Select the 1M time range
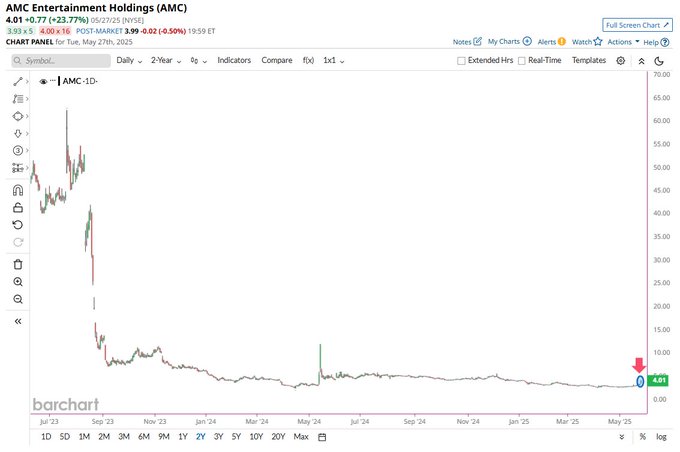The width and height of the screenshot is (680, 452). pos(84,437)
